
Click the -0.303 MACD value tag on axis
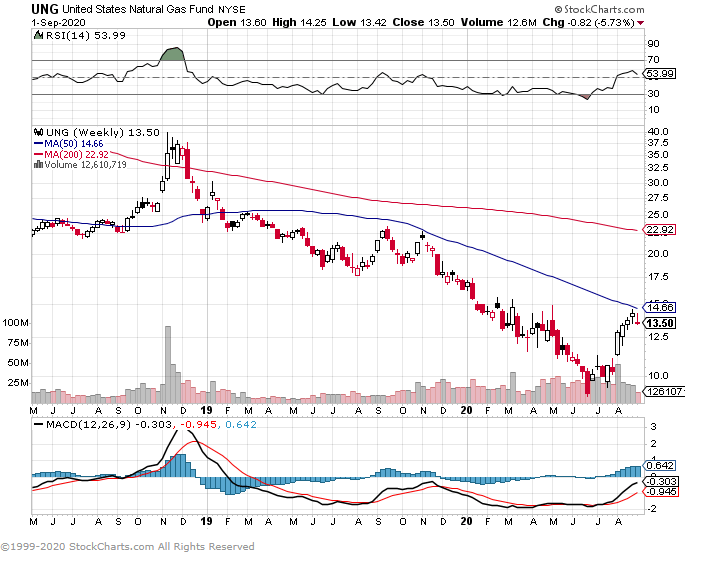662,482
